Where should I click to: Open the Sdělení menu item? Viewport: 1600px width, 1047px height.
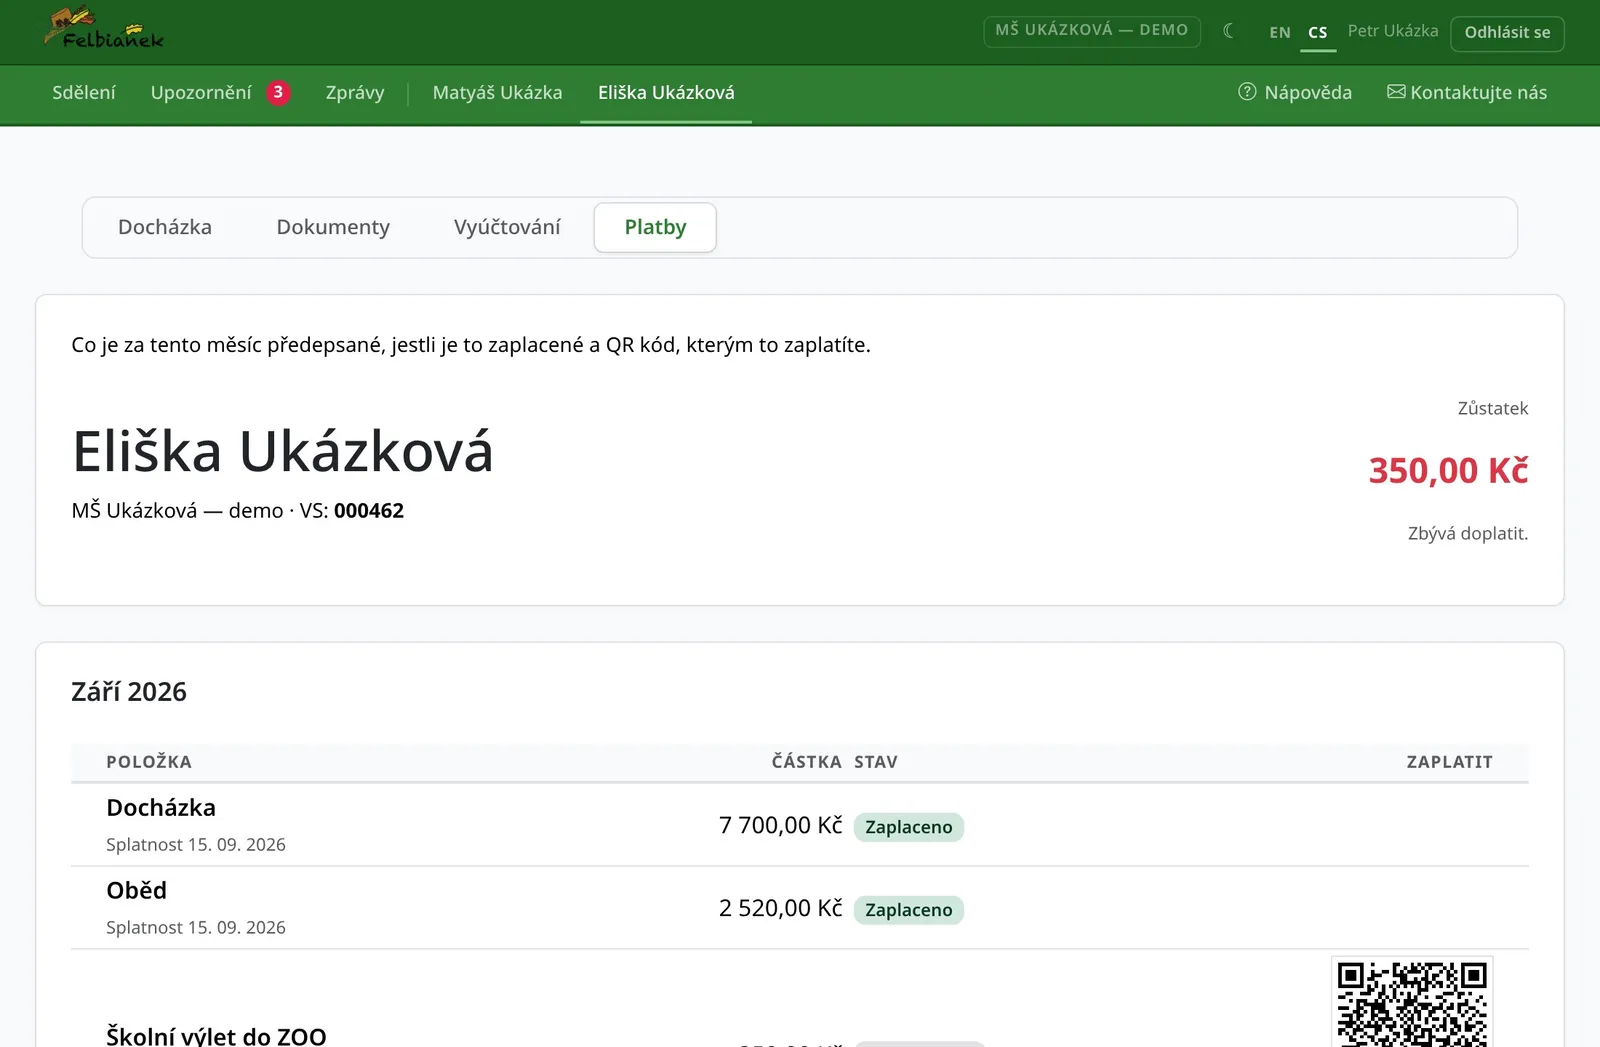84,92
